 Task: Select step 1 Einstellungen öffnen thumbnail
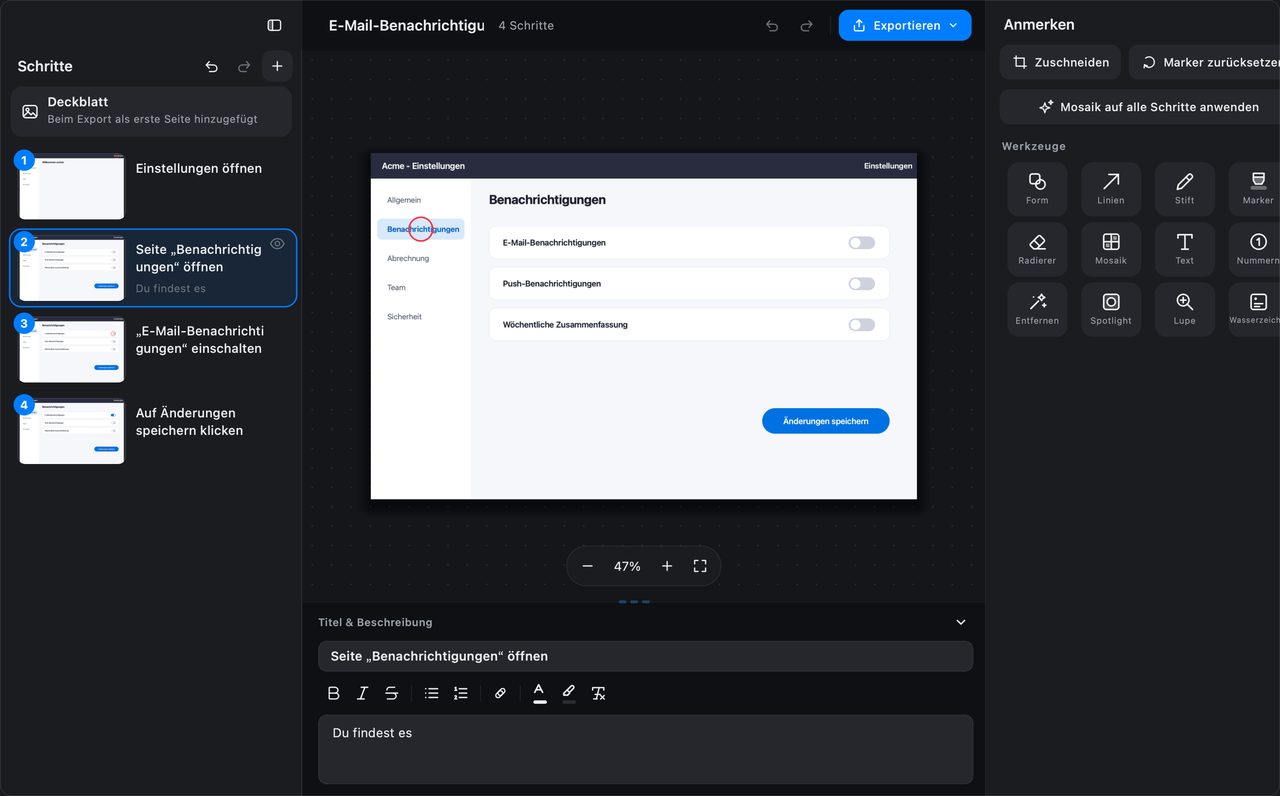point(72,186)
